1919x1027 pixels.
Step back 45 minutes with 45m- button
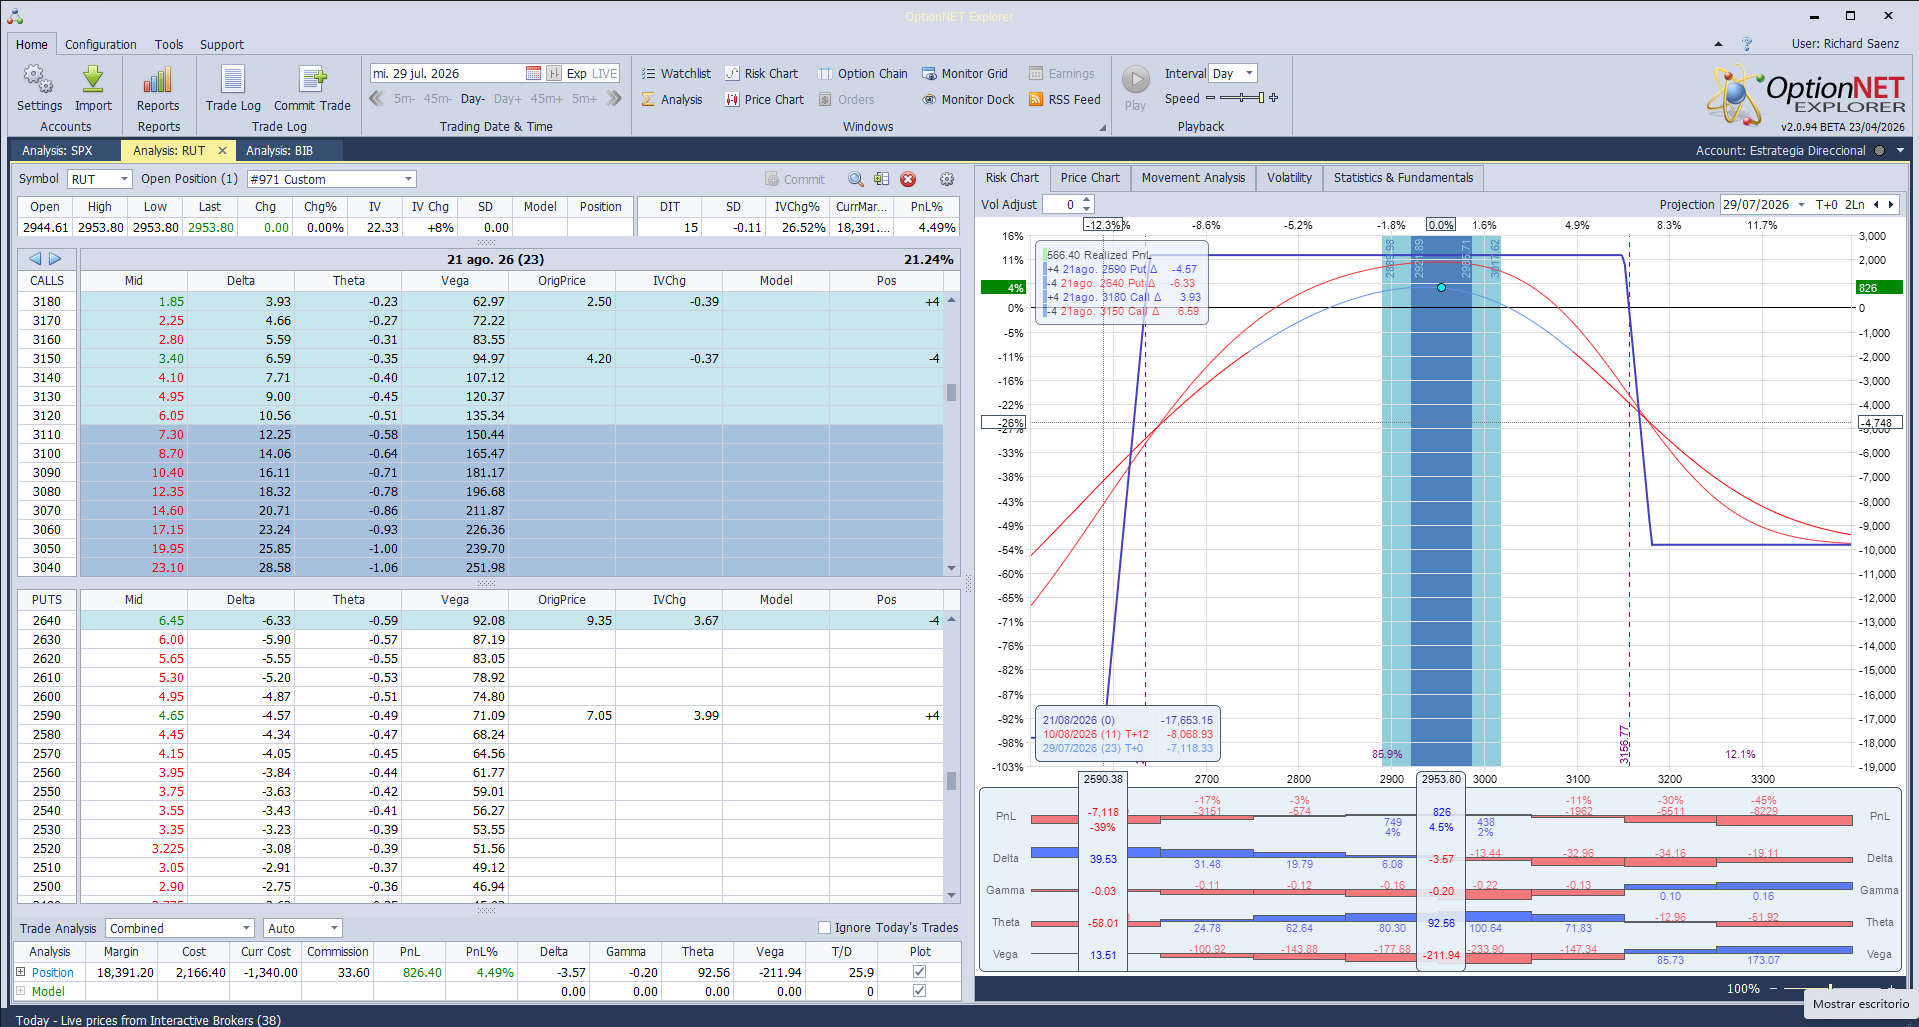pos(437,99)
